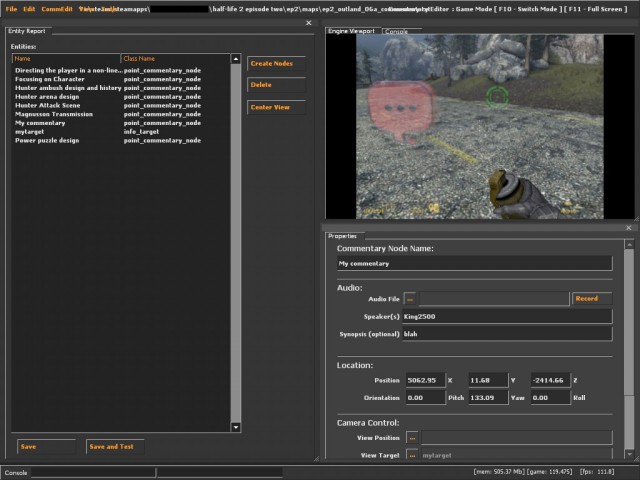
Task: Click the red commentary speech bubble in viewport
Action: 401,111
